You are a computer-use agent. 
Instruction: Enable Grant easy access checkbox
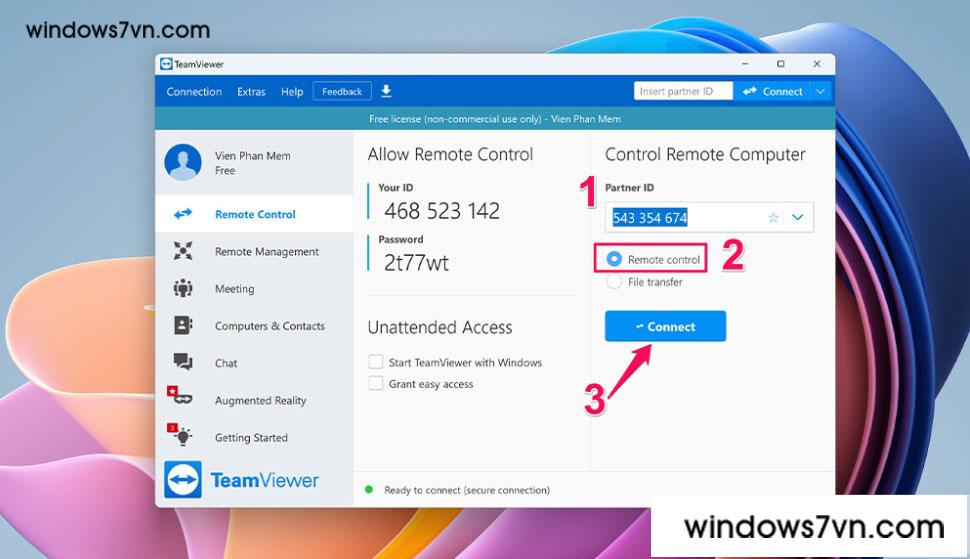pyautogui.click(x=376, y=383)
